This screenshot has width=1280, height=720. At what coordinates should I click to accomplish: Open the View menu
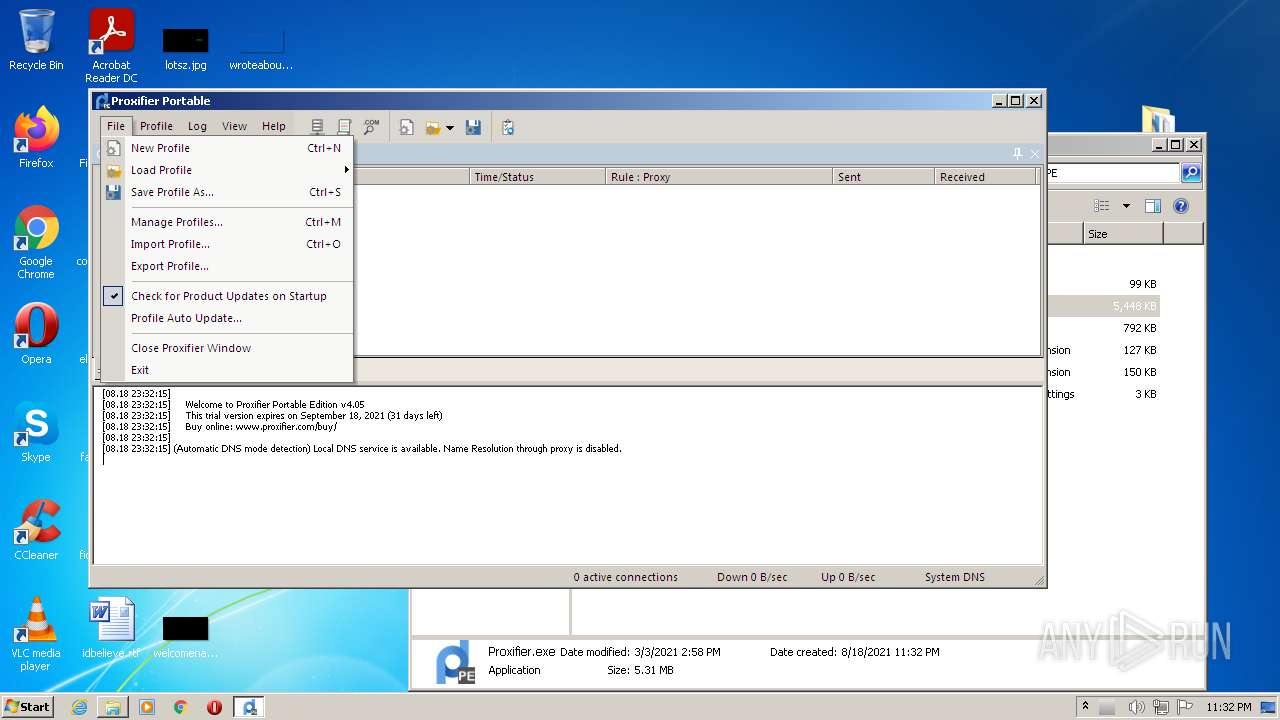(x=234, y=126)
